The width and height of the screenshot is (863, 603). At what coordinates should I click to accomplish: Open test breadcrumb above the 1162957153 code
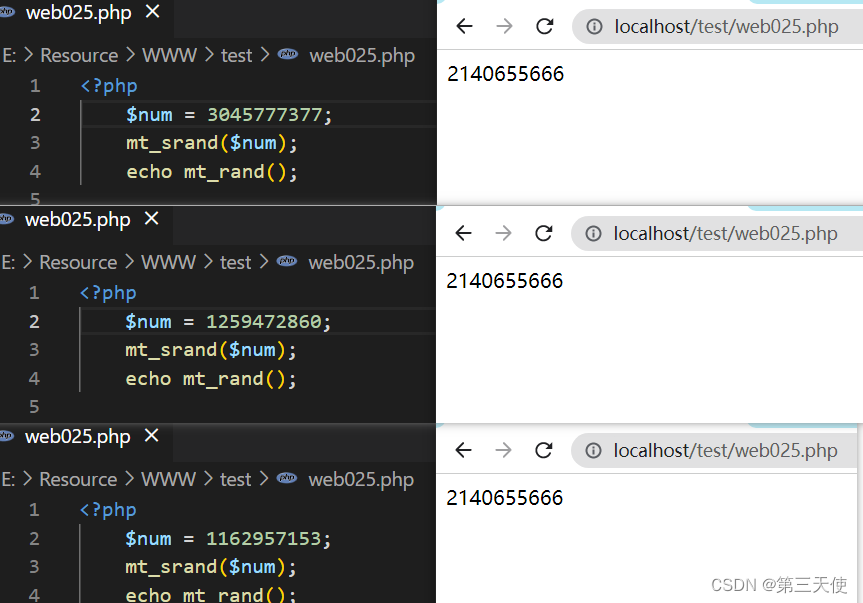click(236, 479)
